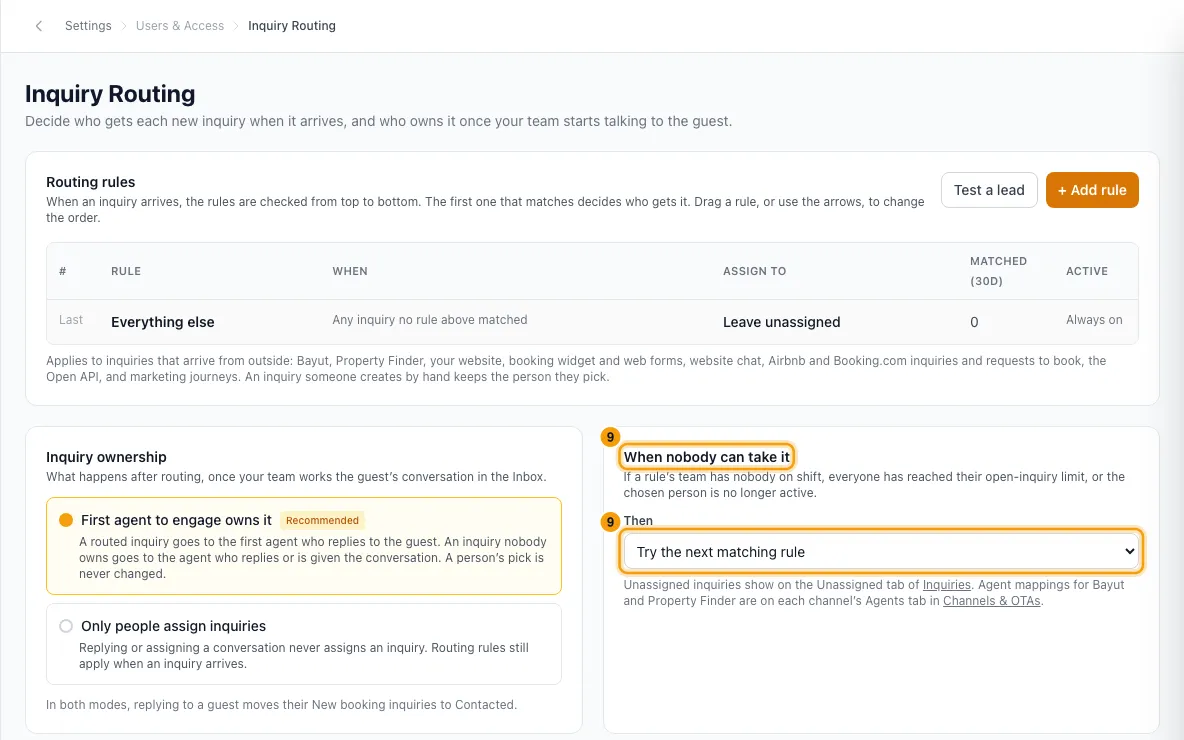The image size is (1184, 740).
Task: Click the ACTIVE column header
Action: 1087,271
